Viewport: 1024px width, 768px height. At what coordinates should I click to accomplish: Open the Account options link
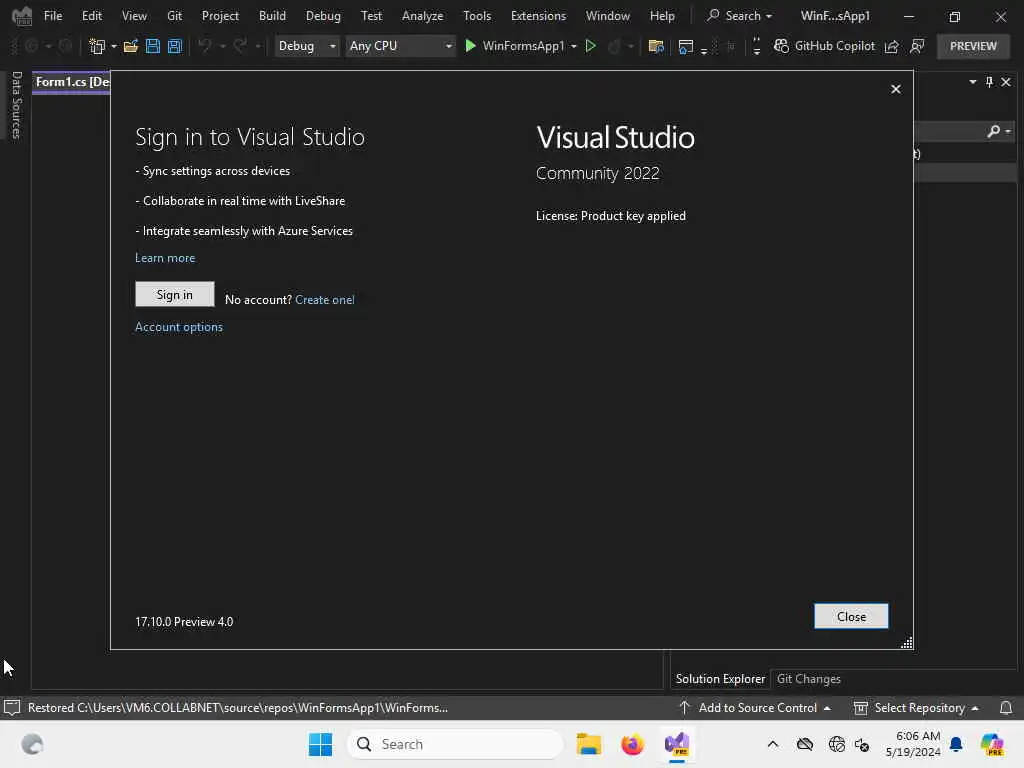pyautogui.click(x=179, y=327)
